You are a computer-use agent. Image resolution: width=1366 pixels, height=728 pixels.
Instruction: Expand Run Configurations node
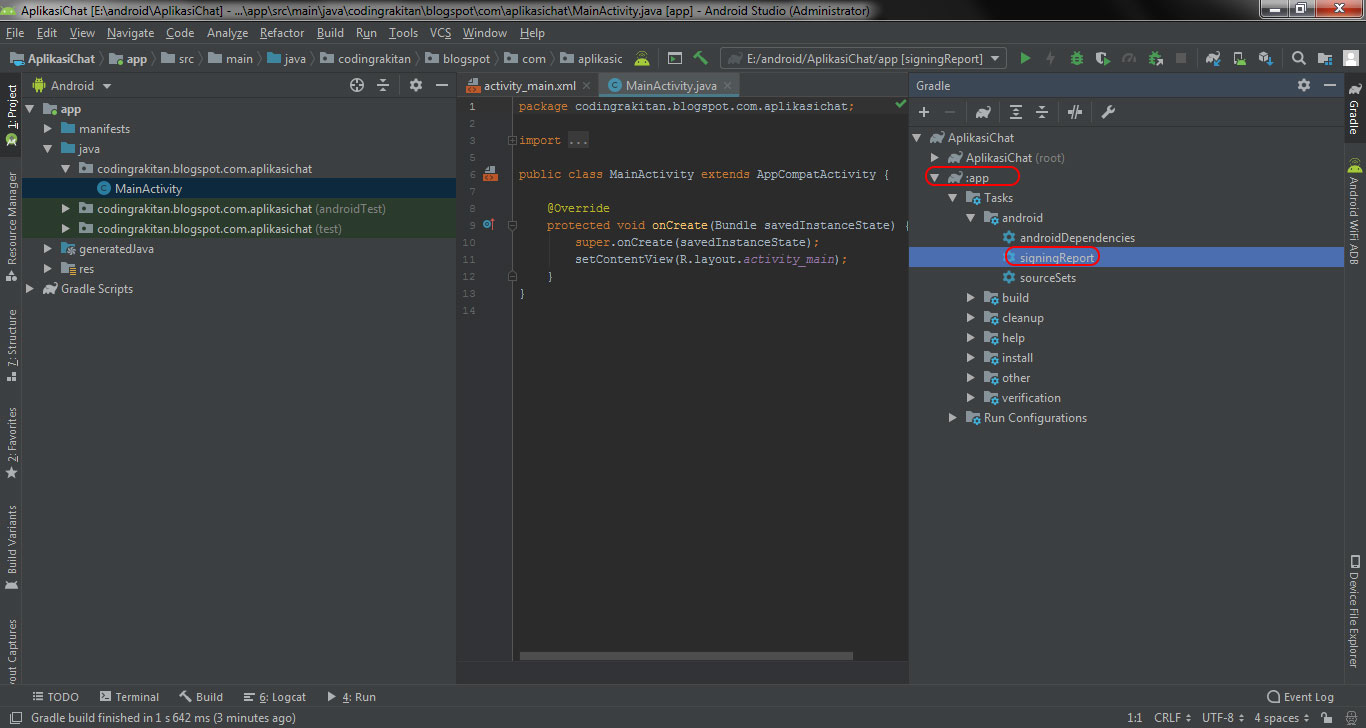[x=952, y=418]
